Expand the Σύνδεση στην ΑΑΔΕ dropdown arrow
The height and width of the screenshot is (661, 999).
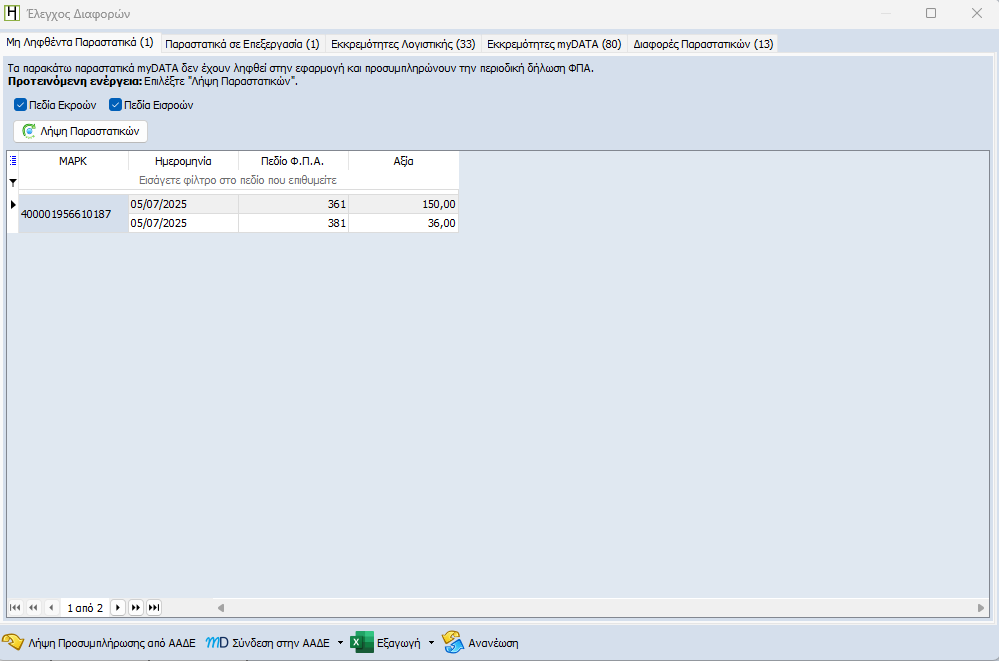point(340,642)
